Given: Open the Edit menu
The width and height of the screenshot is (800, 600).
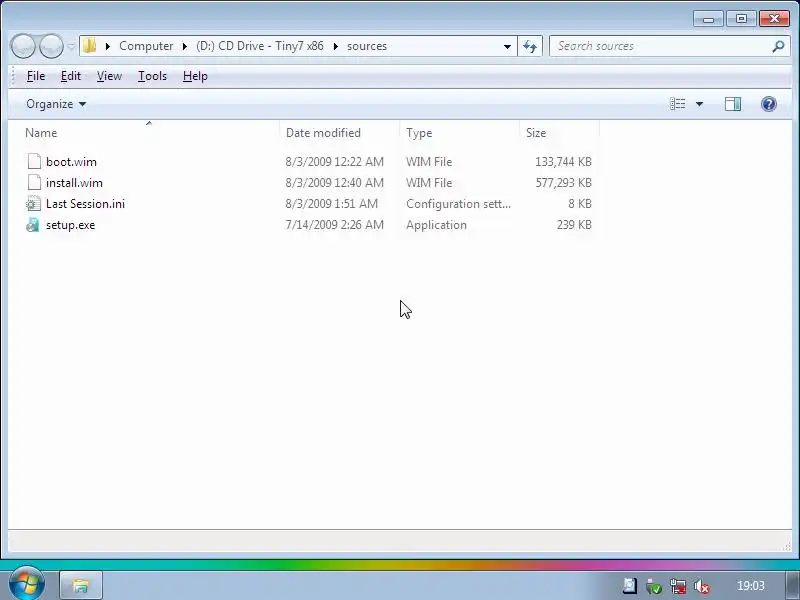Looking at the screenshot, I should tap(70, 76).
